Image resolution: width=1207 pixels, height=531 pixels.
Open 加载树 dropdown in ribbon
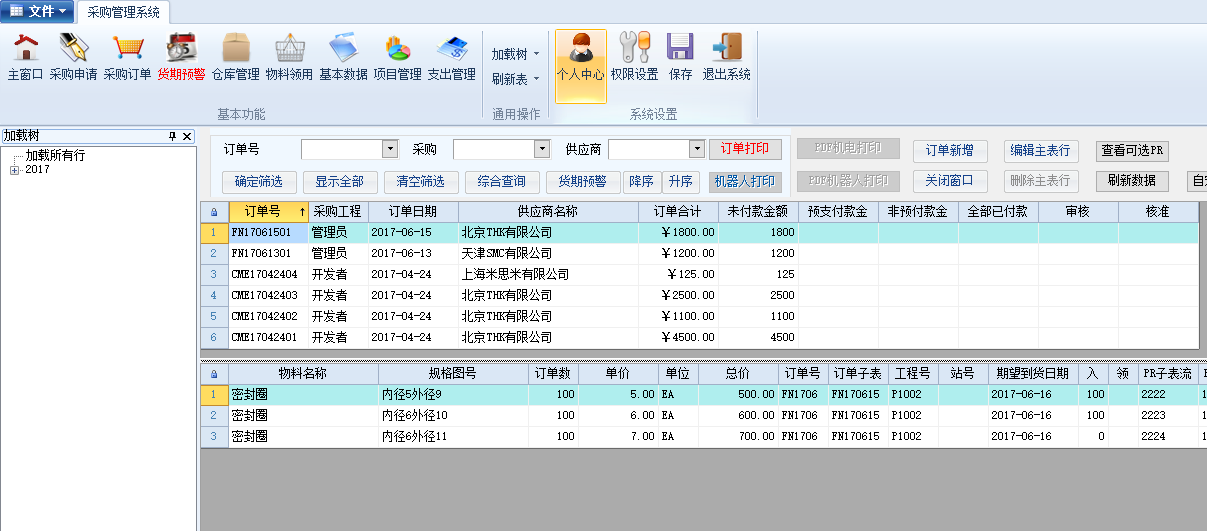point(516,54)
